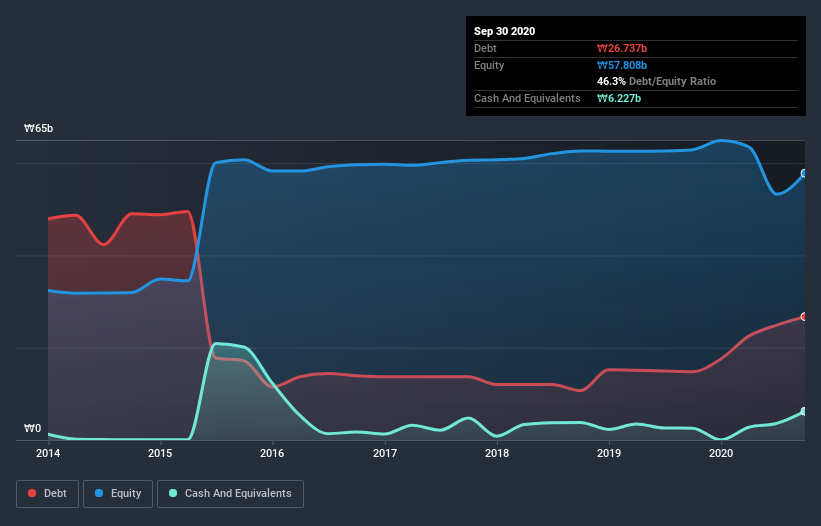Click the Equity label in tooltip
The width and height of the screenshot is (821, 526).
pos(489,65)
